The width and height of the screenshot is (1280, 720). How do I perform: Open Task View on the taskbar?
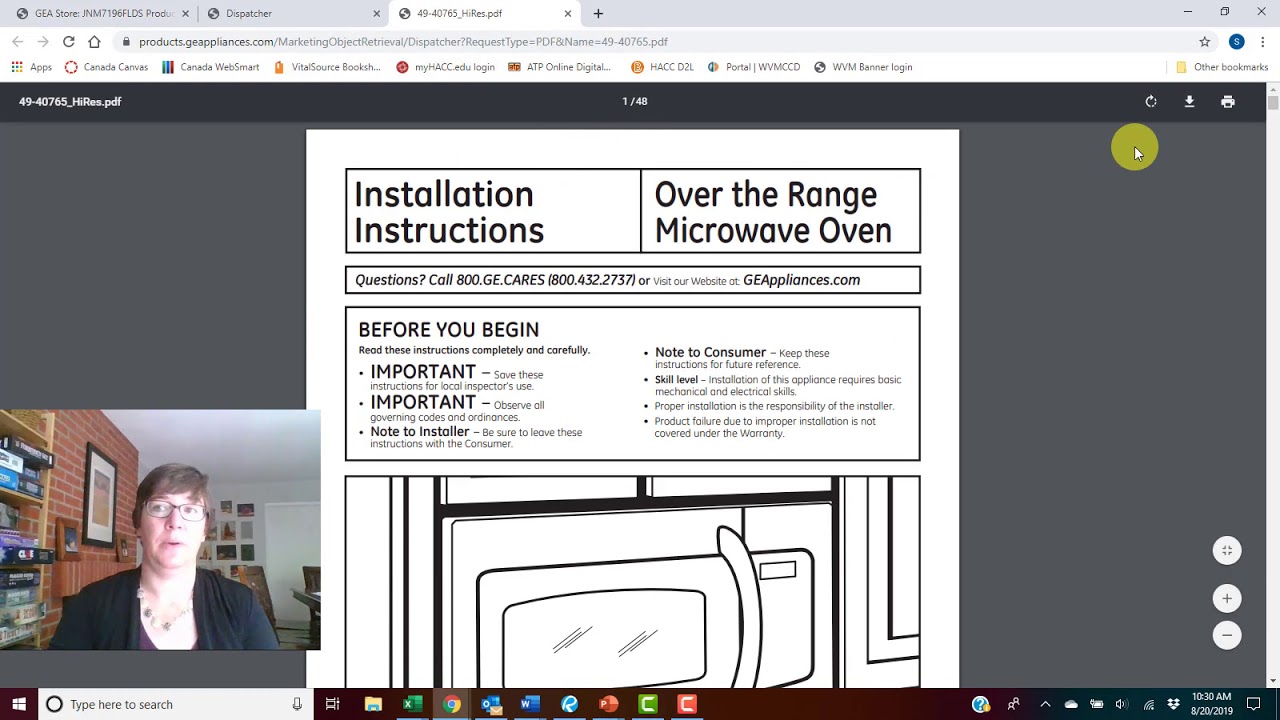pos(333,704)
